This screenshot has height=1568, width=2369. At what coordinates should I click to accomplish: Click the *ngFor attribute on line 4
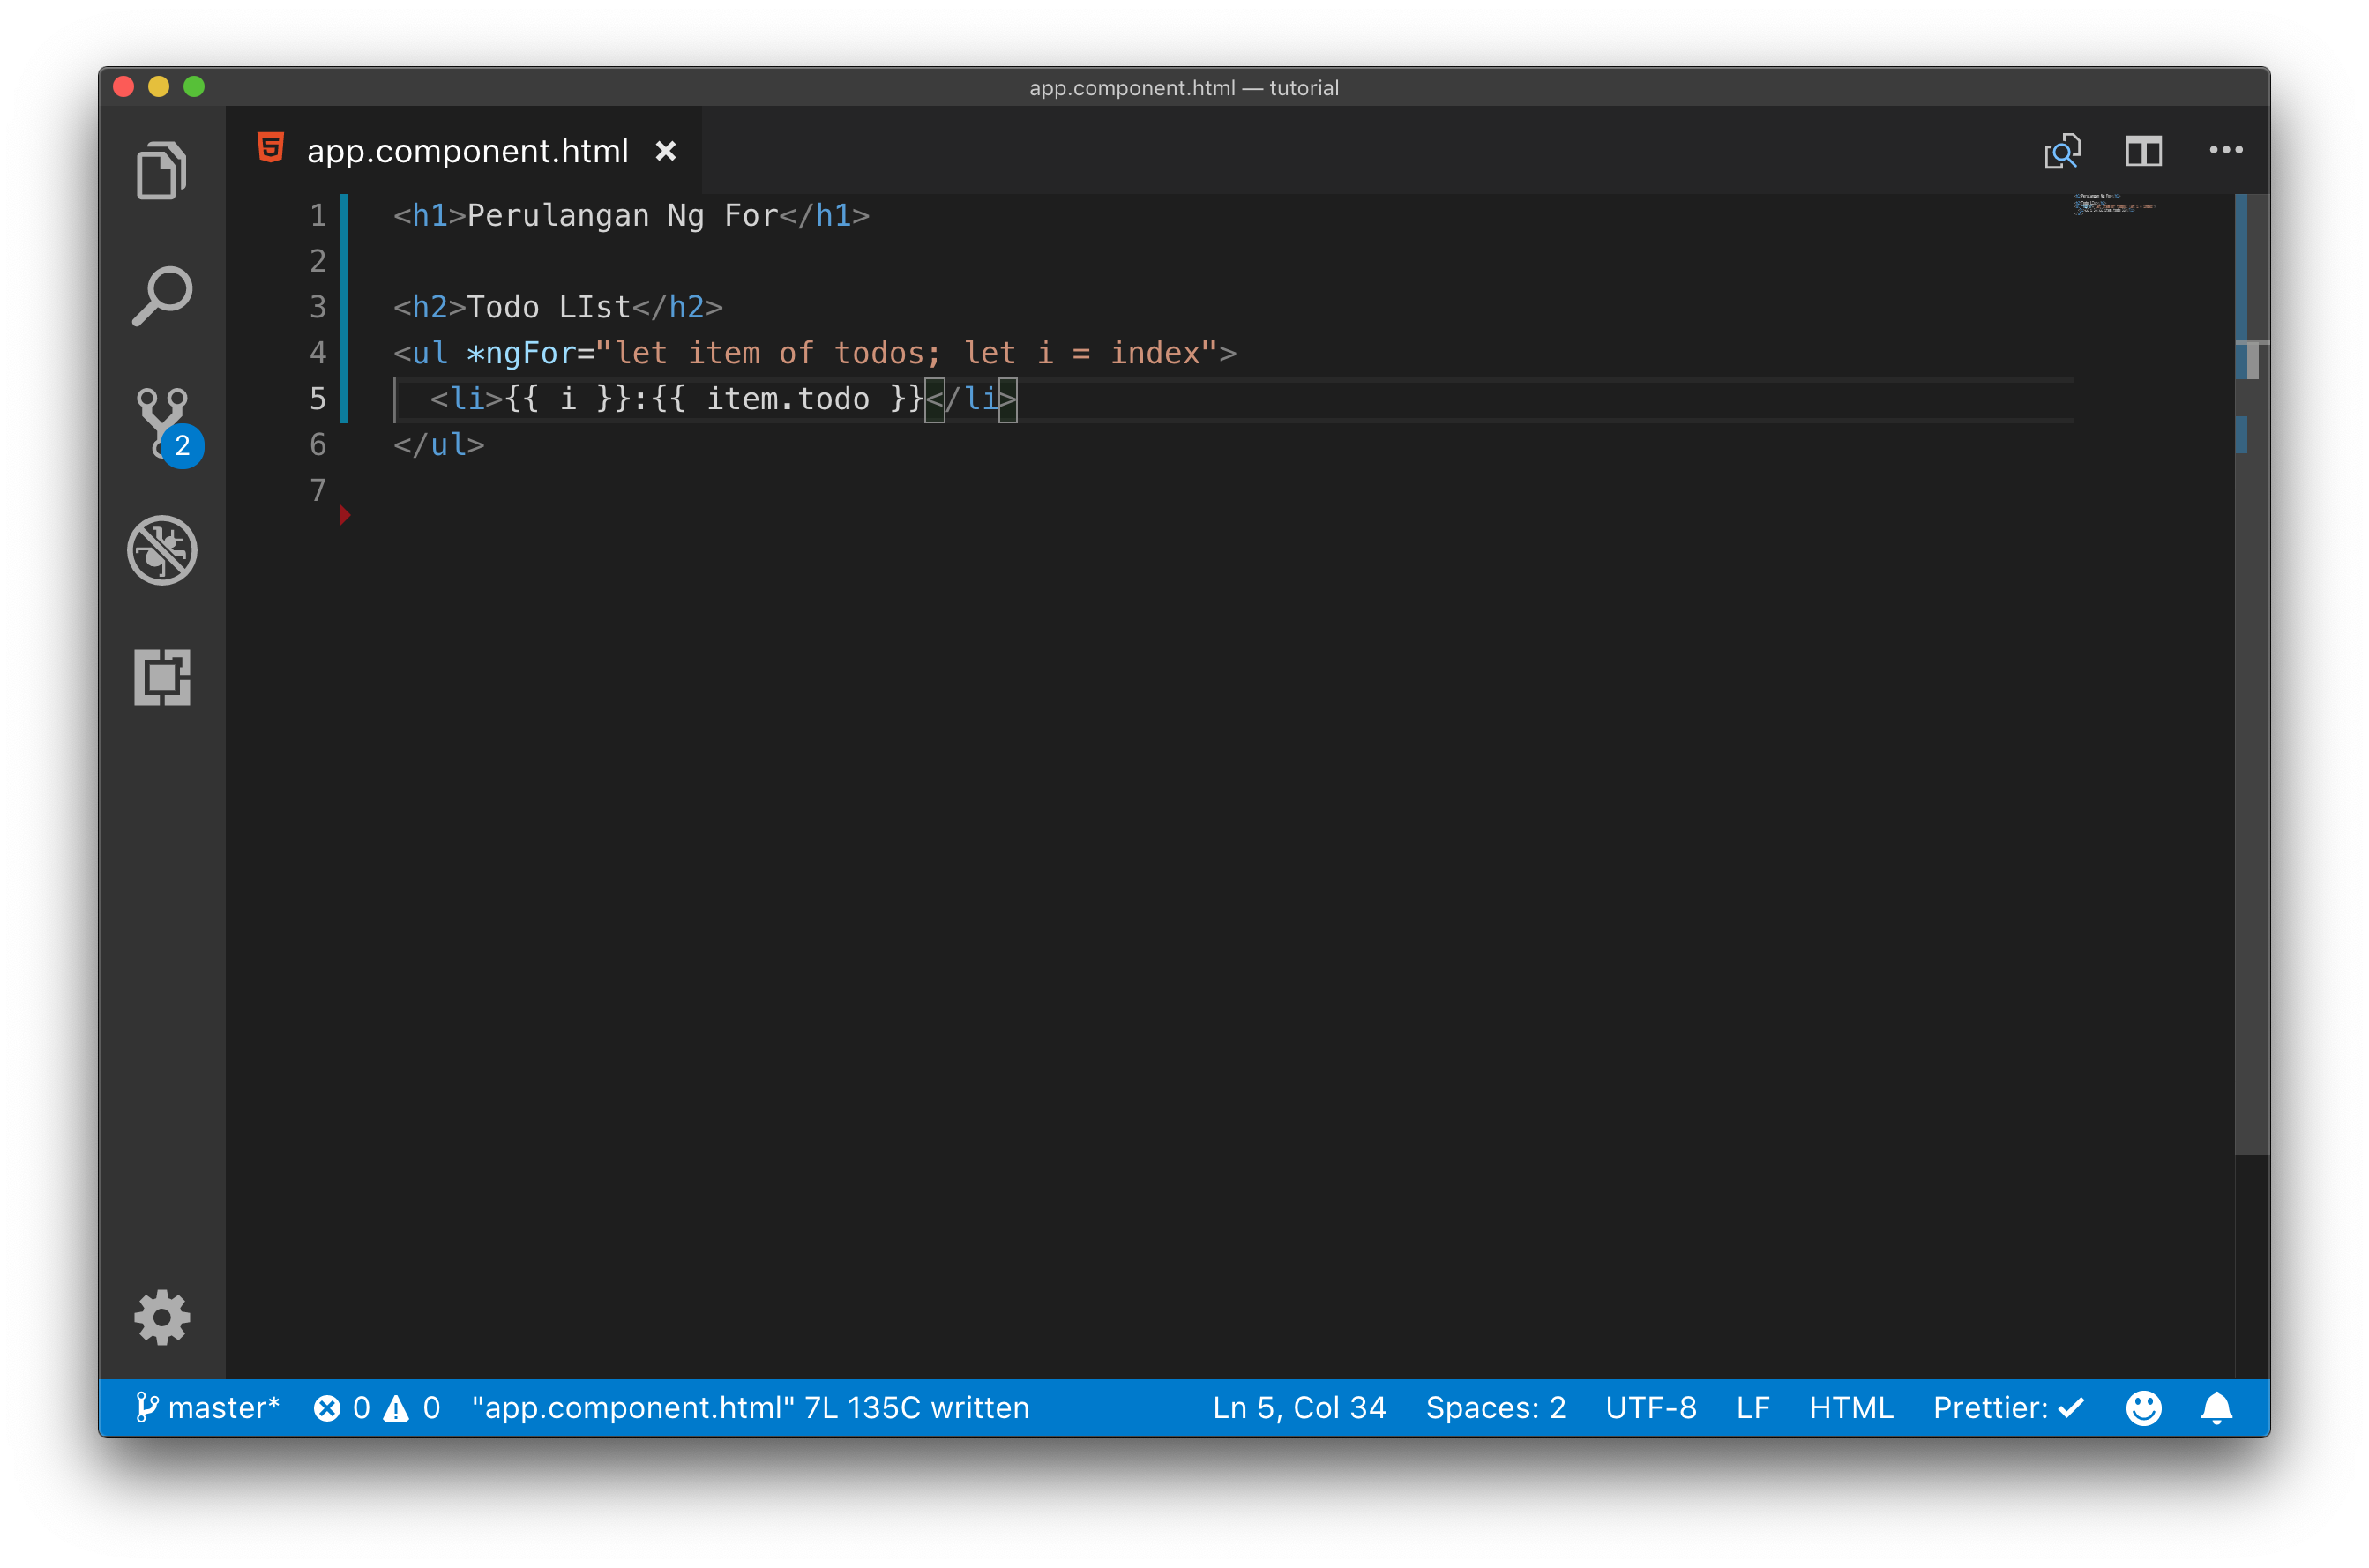click(520, 353)
